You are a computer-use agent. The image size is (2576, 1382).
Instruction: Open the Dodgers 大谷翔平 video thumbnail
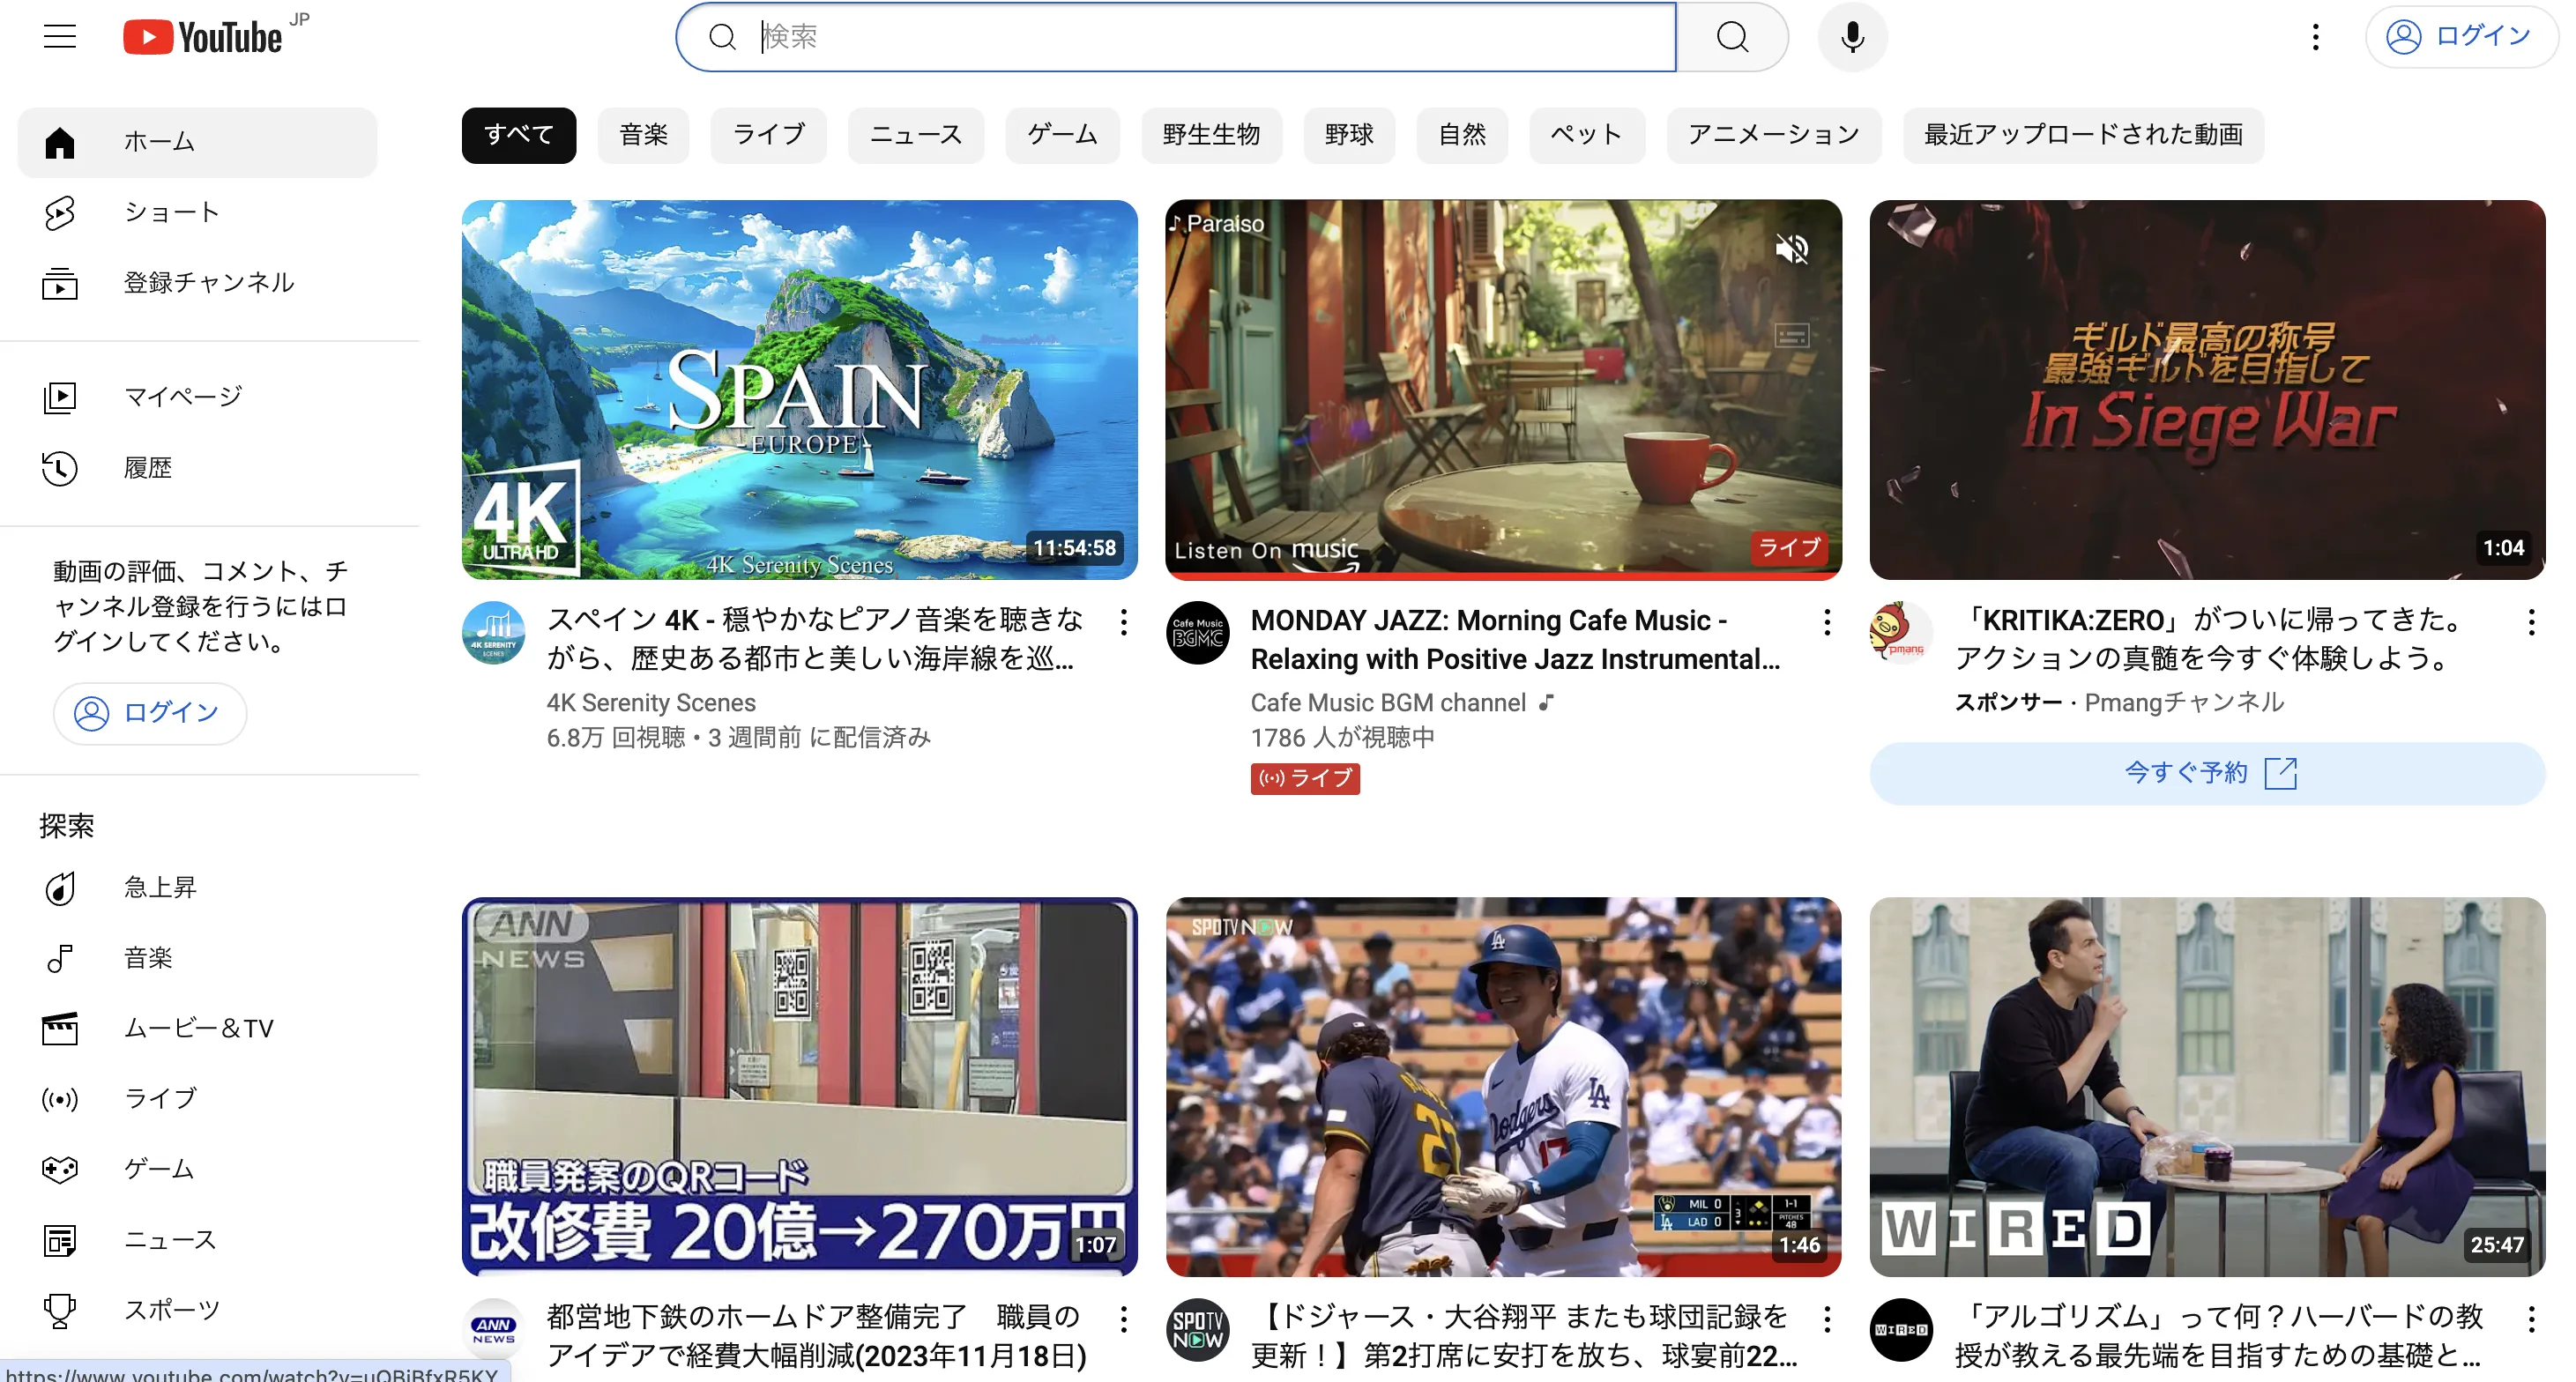pyautogui.click(x=1503, y=1087)
